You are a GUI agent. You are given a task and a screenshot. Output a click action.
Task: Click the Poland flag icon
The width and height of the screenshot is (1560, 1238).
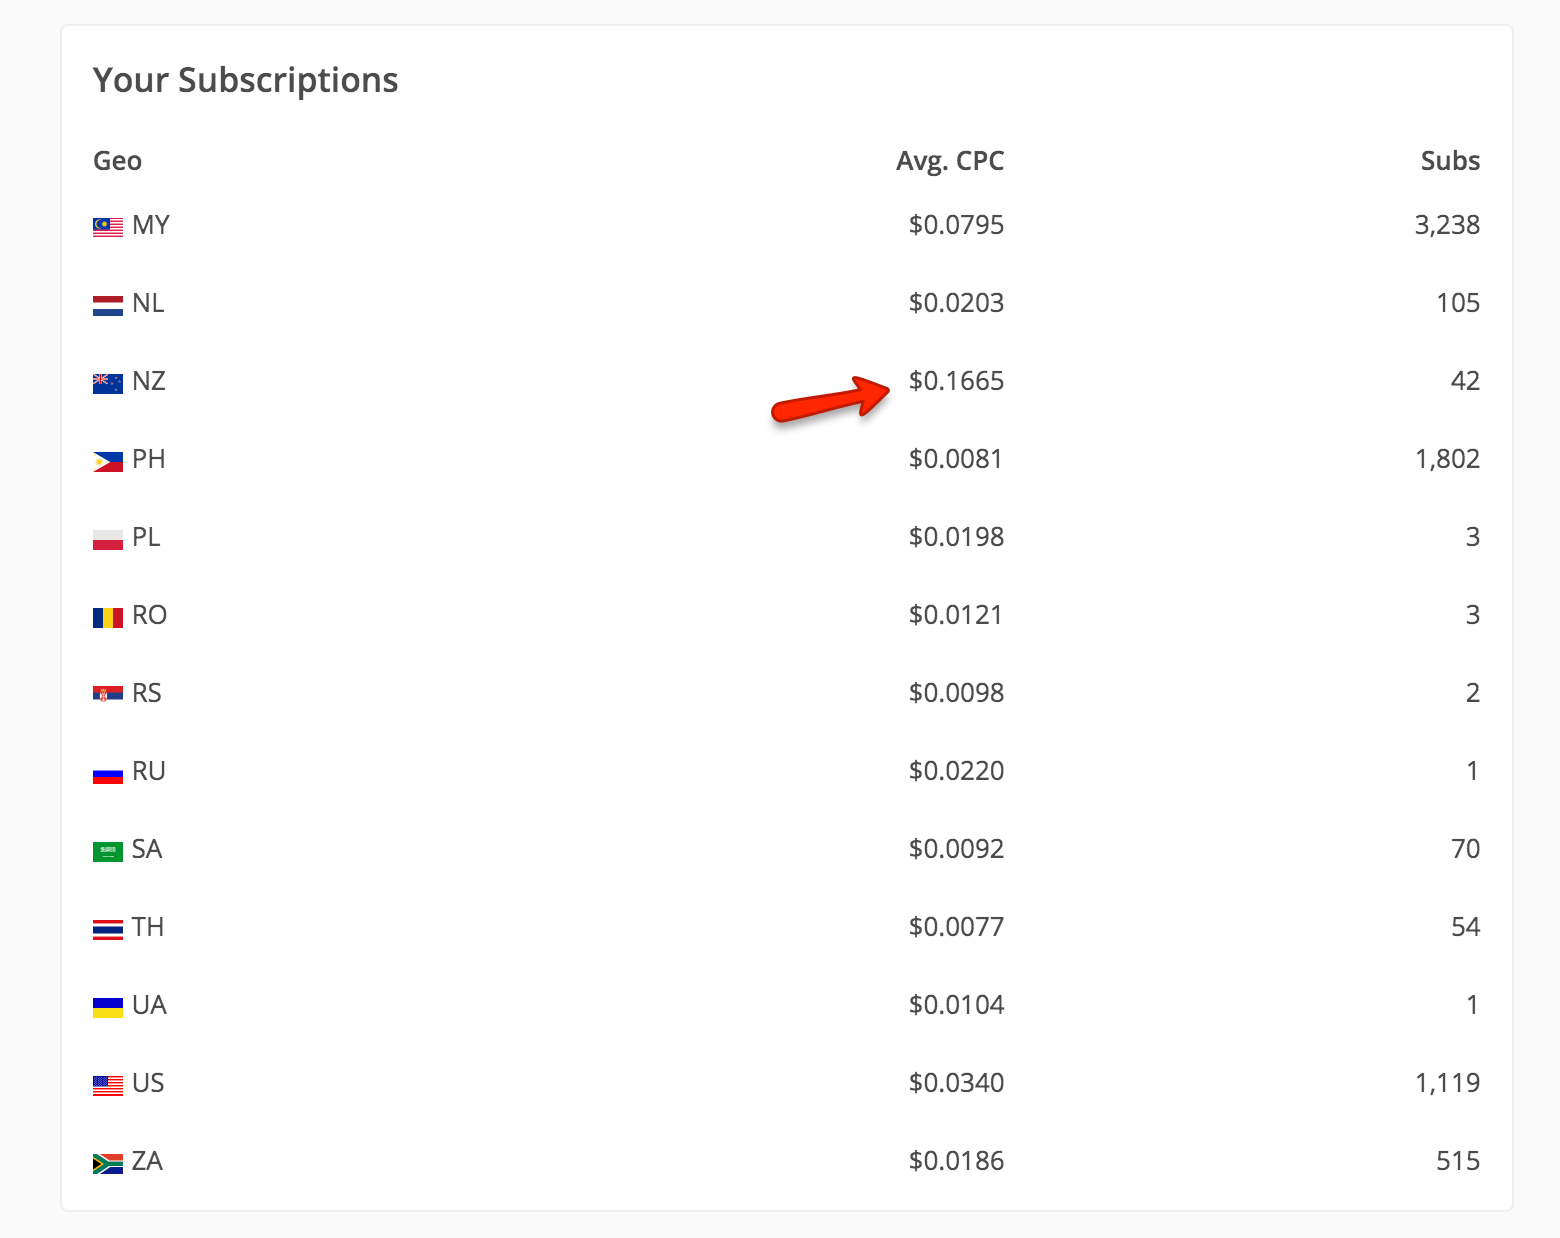tap(108, 539)
